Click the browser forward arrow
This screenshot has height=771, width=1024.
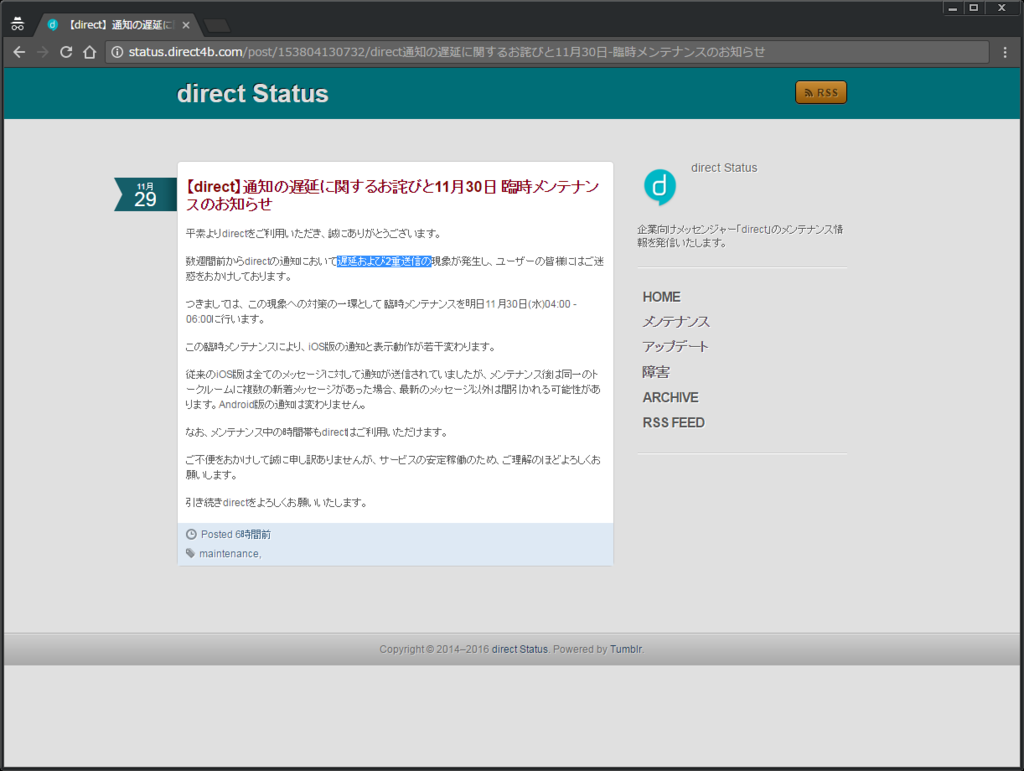coord(42,52)
